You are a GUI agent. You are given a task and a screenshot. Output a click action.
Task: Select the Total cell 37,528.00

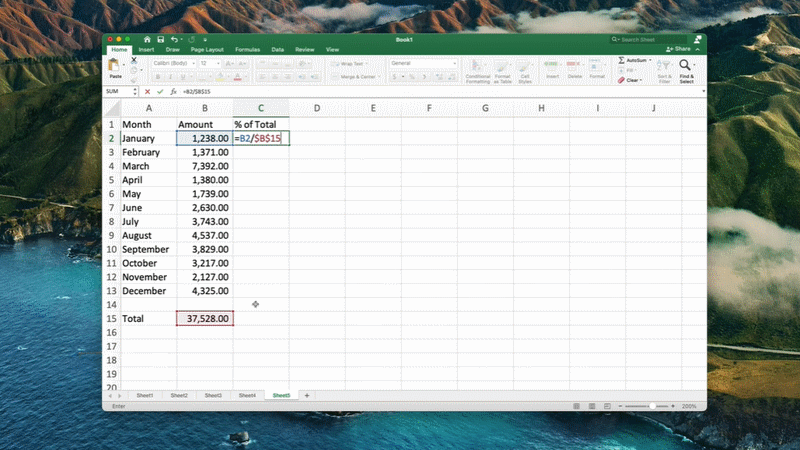point(205,318)
